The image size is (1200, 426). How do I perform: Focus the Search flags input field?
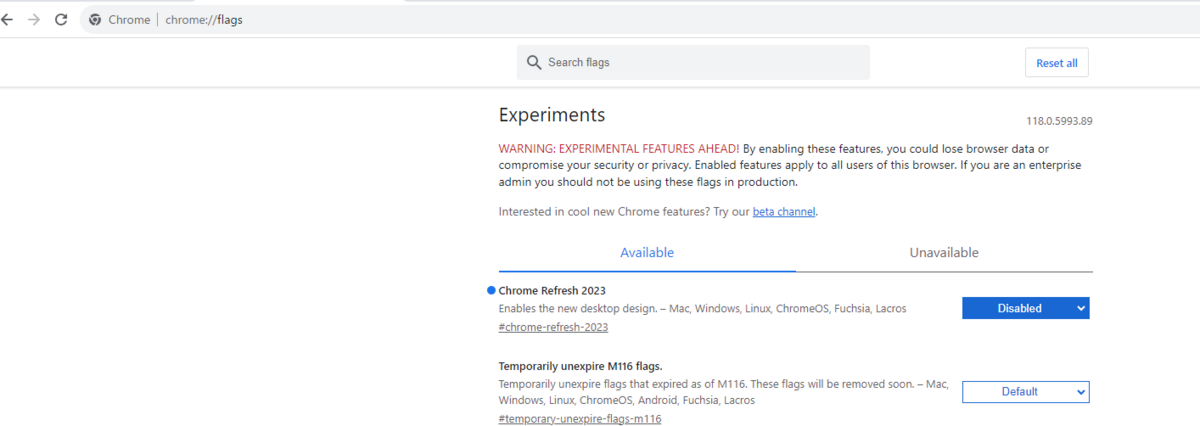[693, 62]
